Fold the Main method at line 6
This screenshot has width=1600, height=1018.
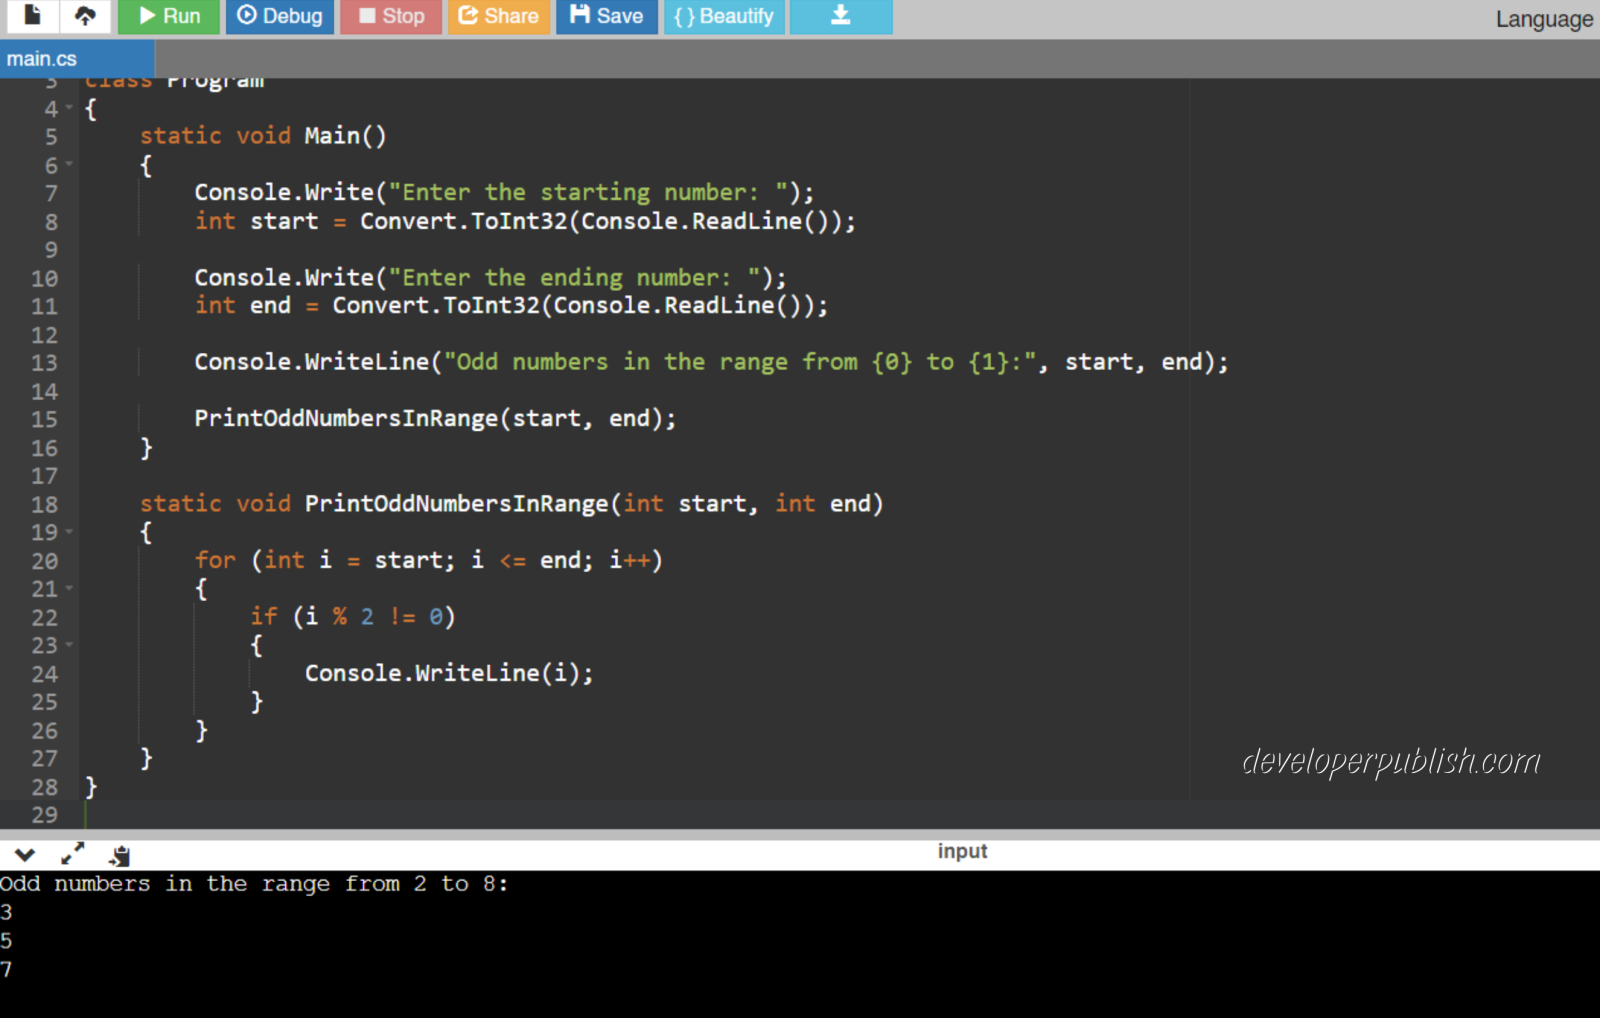[69, 165]
